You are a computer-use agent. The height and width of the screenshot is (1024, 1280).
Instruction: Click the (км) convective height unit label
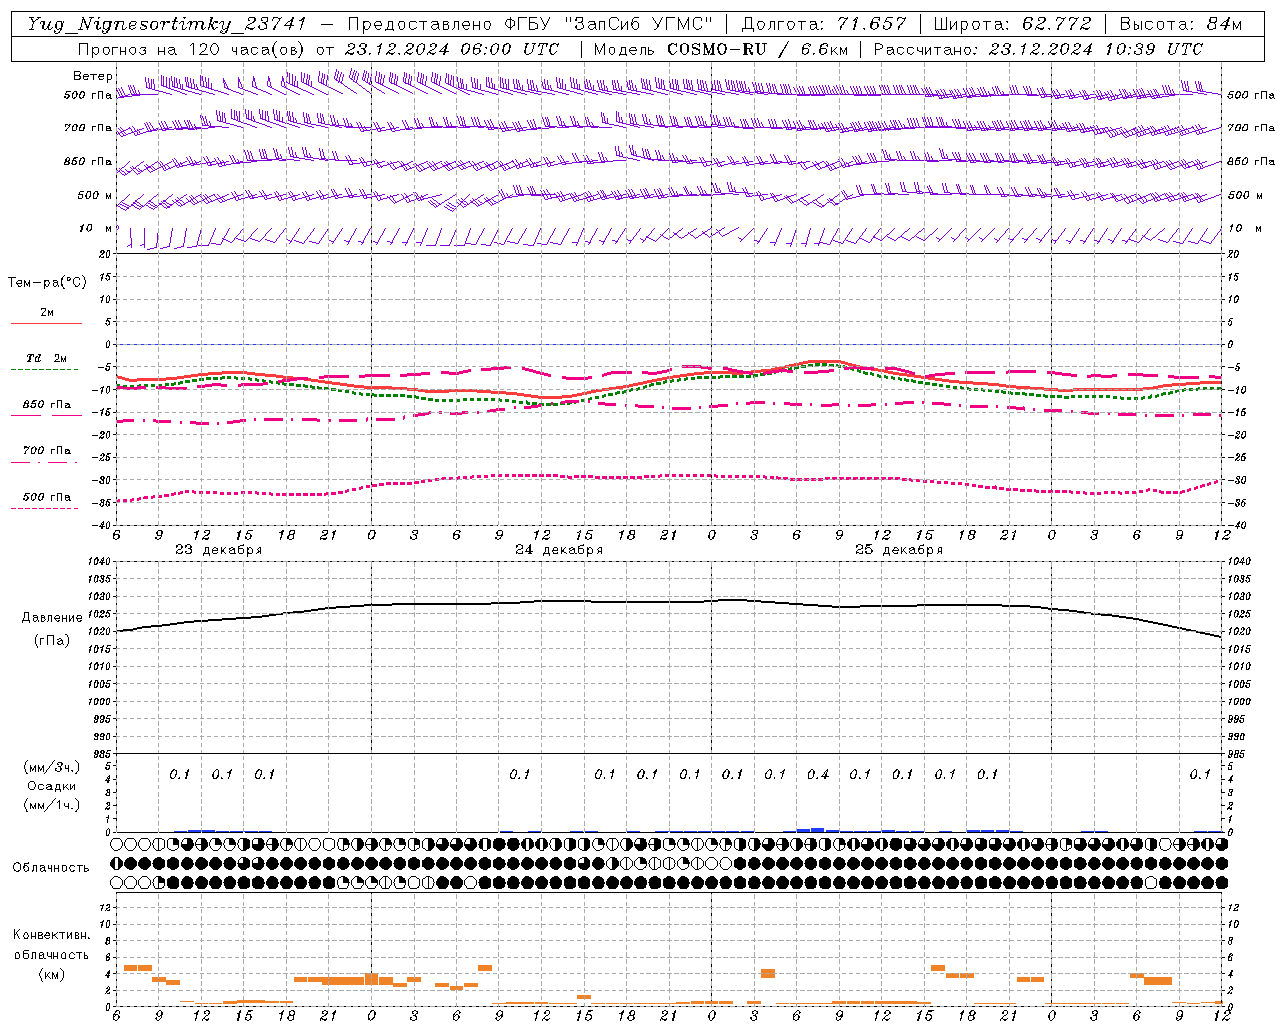[x=52, y=974]
